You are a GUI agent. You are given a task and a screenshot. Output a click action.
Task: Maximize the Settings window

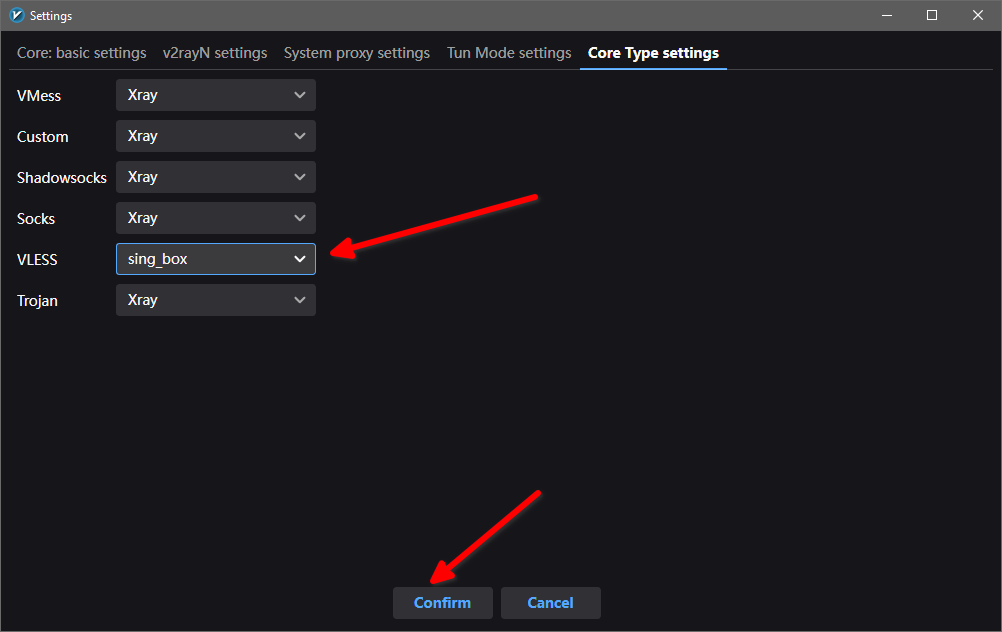point(932,15)
